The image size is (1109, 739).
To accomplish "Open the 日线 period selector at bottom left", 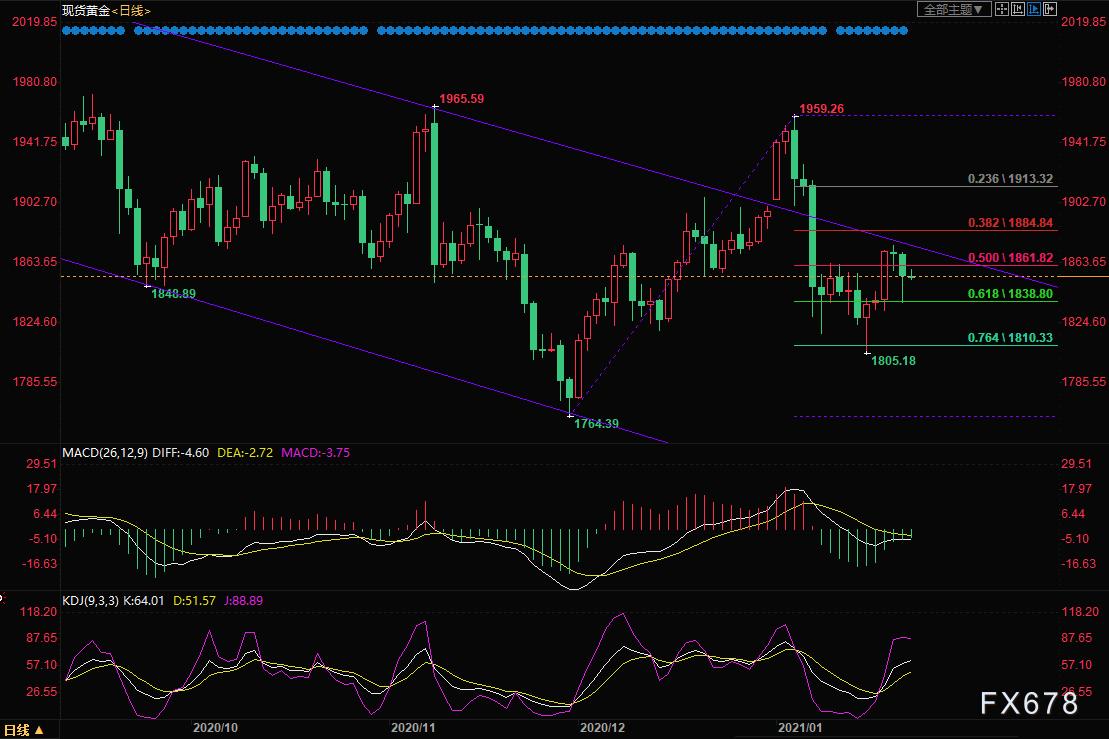I will coord(24,730).
